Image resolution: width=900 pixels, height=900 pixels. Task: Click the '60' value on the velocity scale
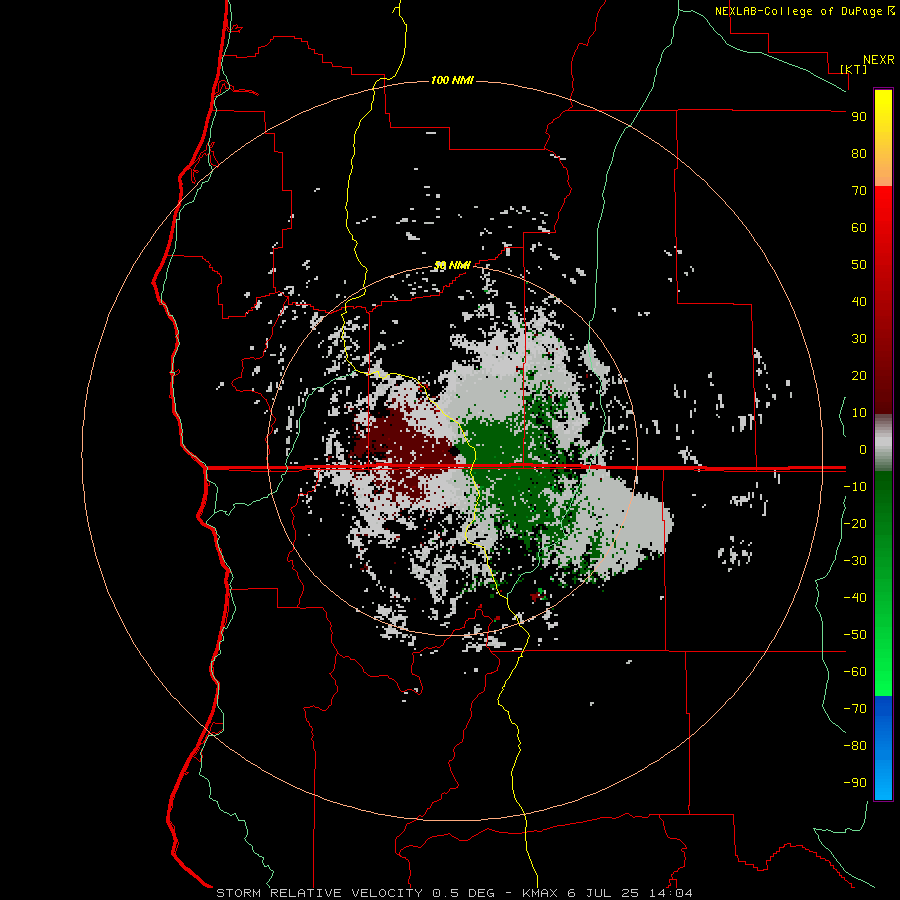859,227
